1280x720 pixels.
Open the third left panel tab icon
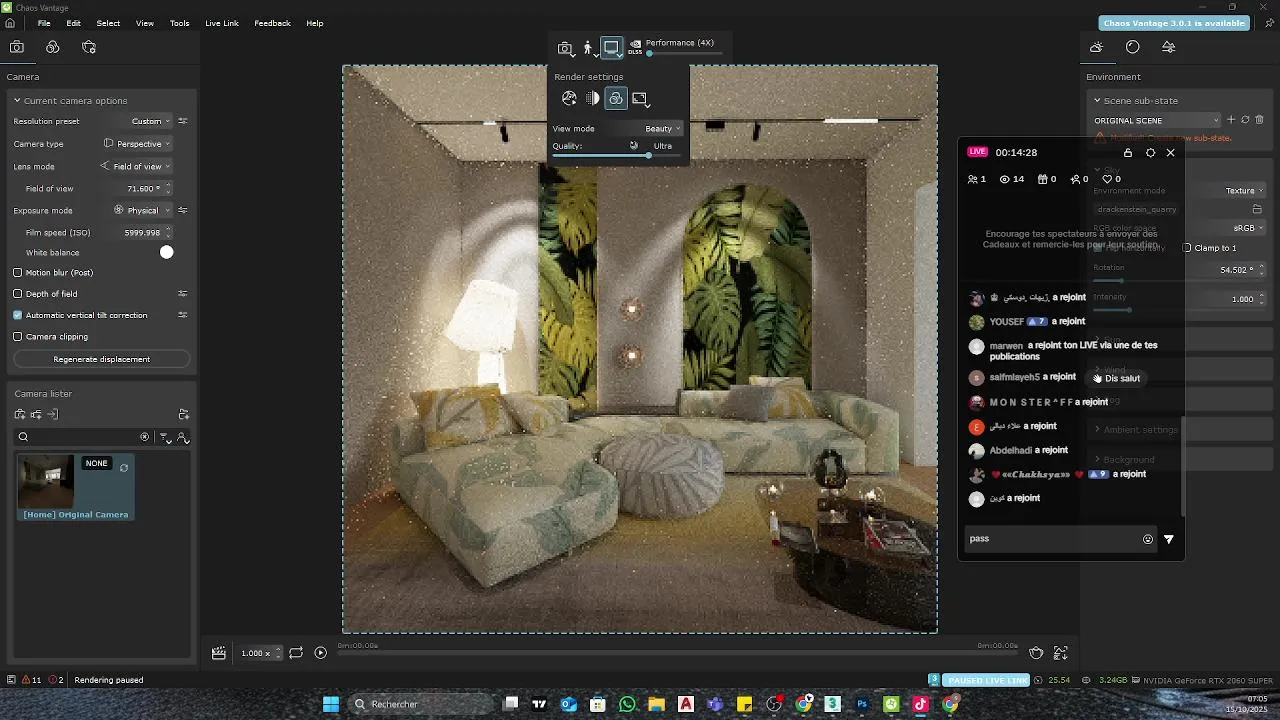89,47
